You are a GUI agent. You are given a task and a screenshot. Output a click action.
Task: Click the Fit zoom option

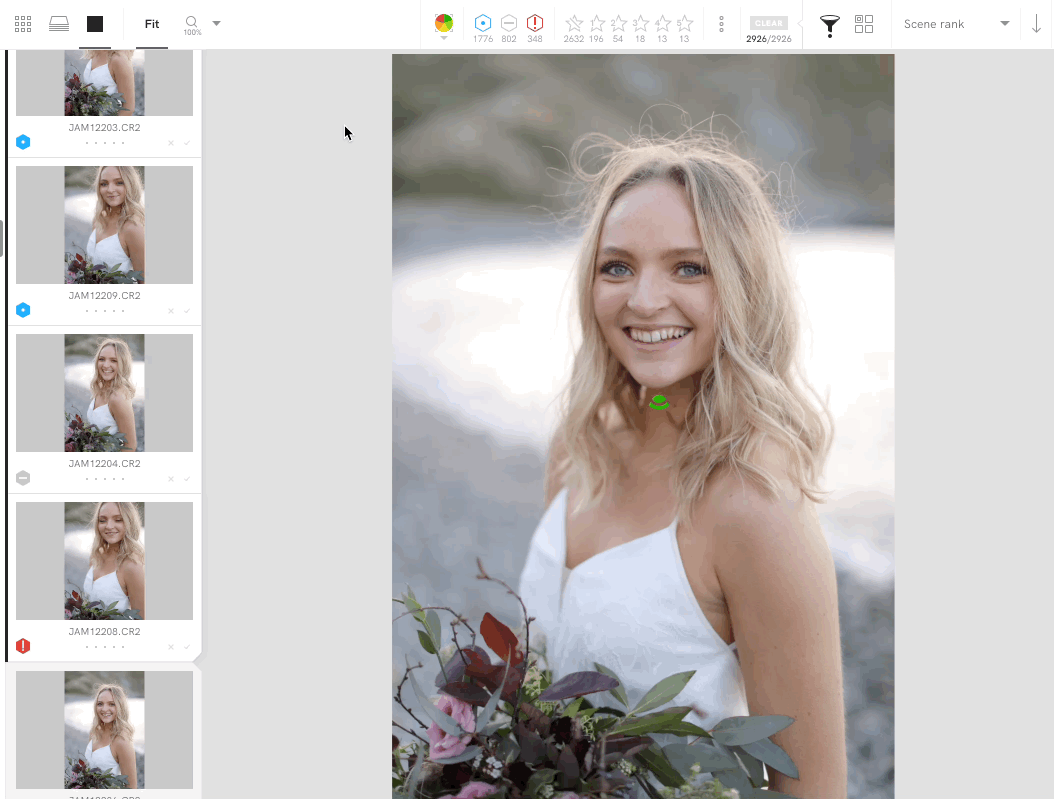pos(152,24)
